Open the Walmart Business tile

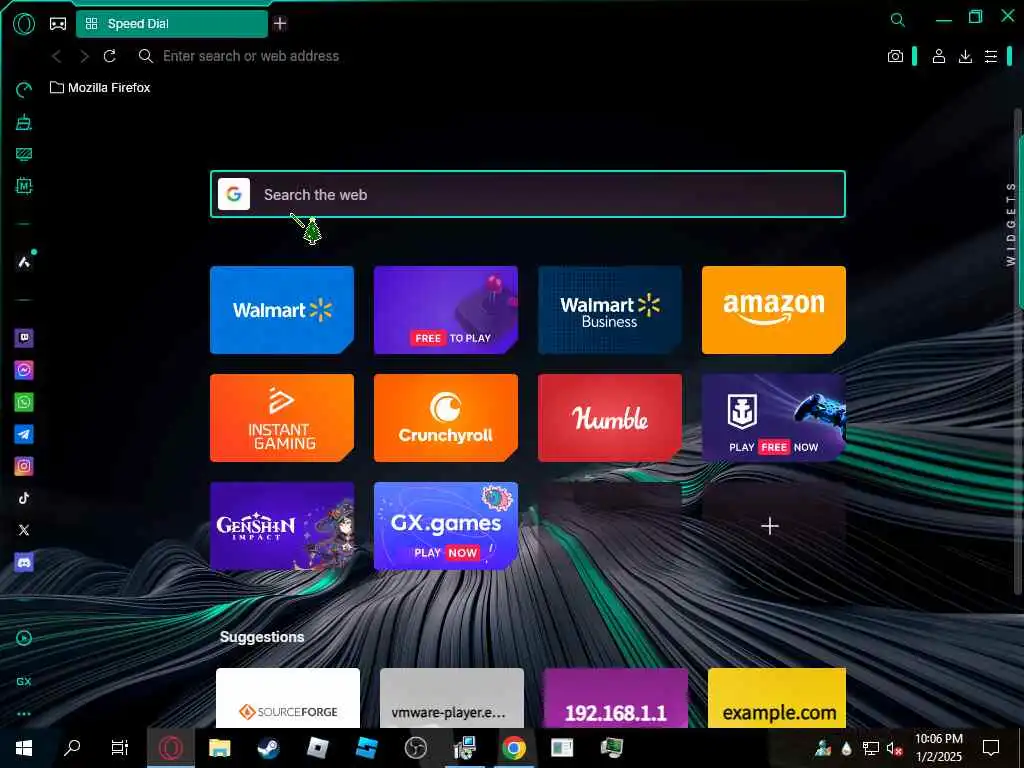(x=610, y=310)
